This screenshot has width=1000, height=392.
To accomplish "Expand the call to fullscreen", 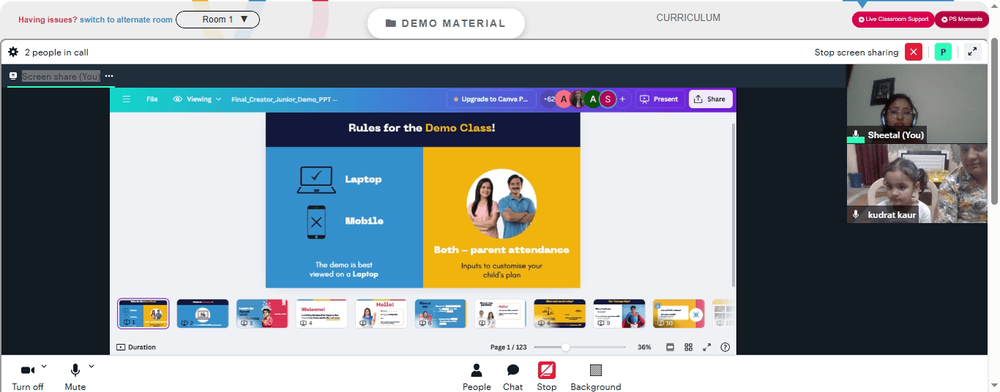I will pos(972,52).
